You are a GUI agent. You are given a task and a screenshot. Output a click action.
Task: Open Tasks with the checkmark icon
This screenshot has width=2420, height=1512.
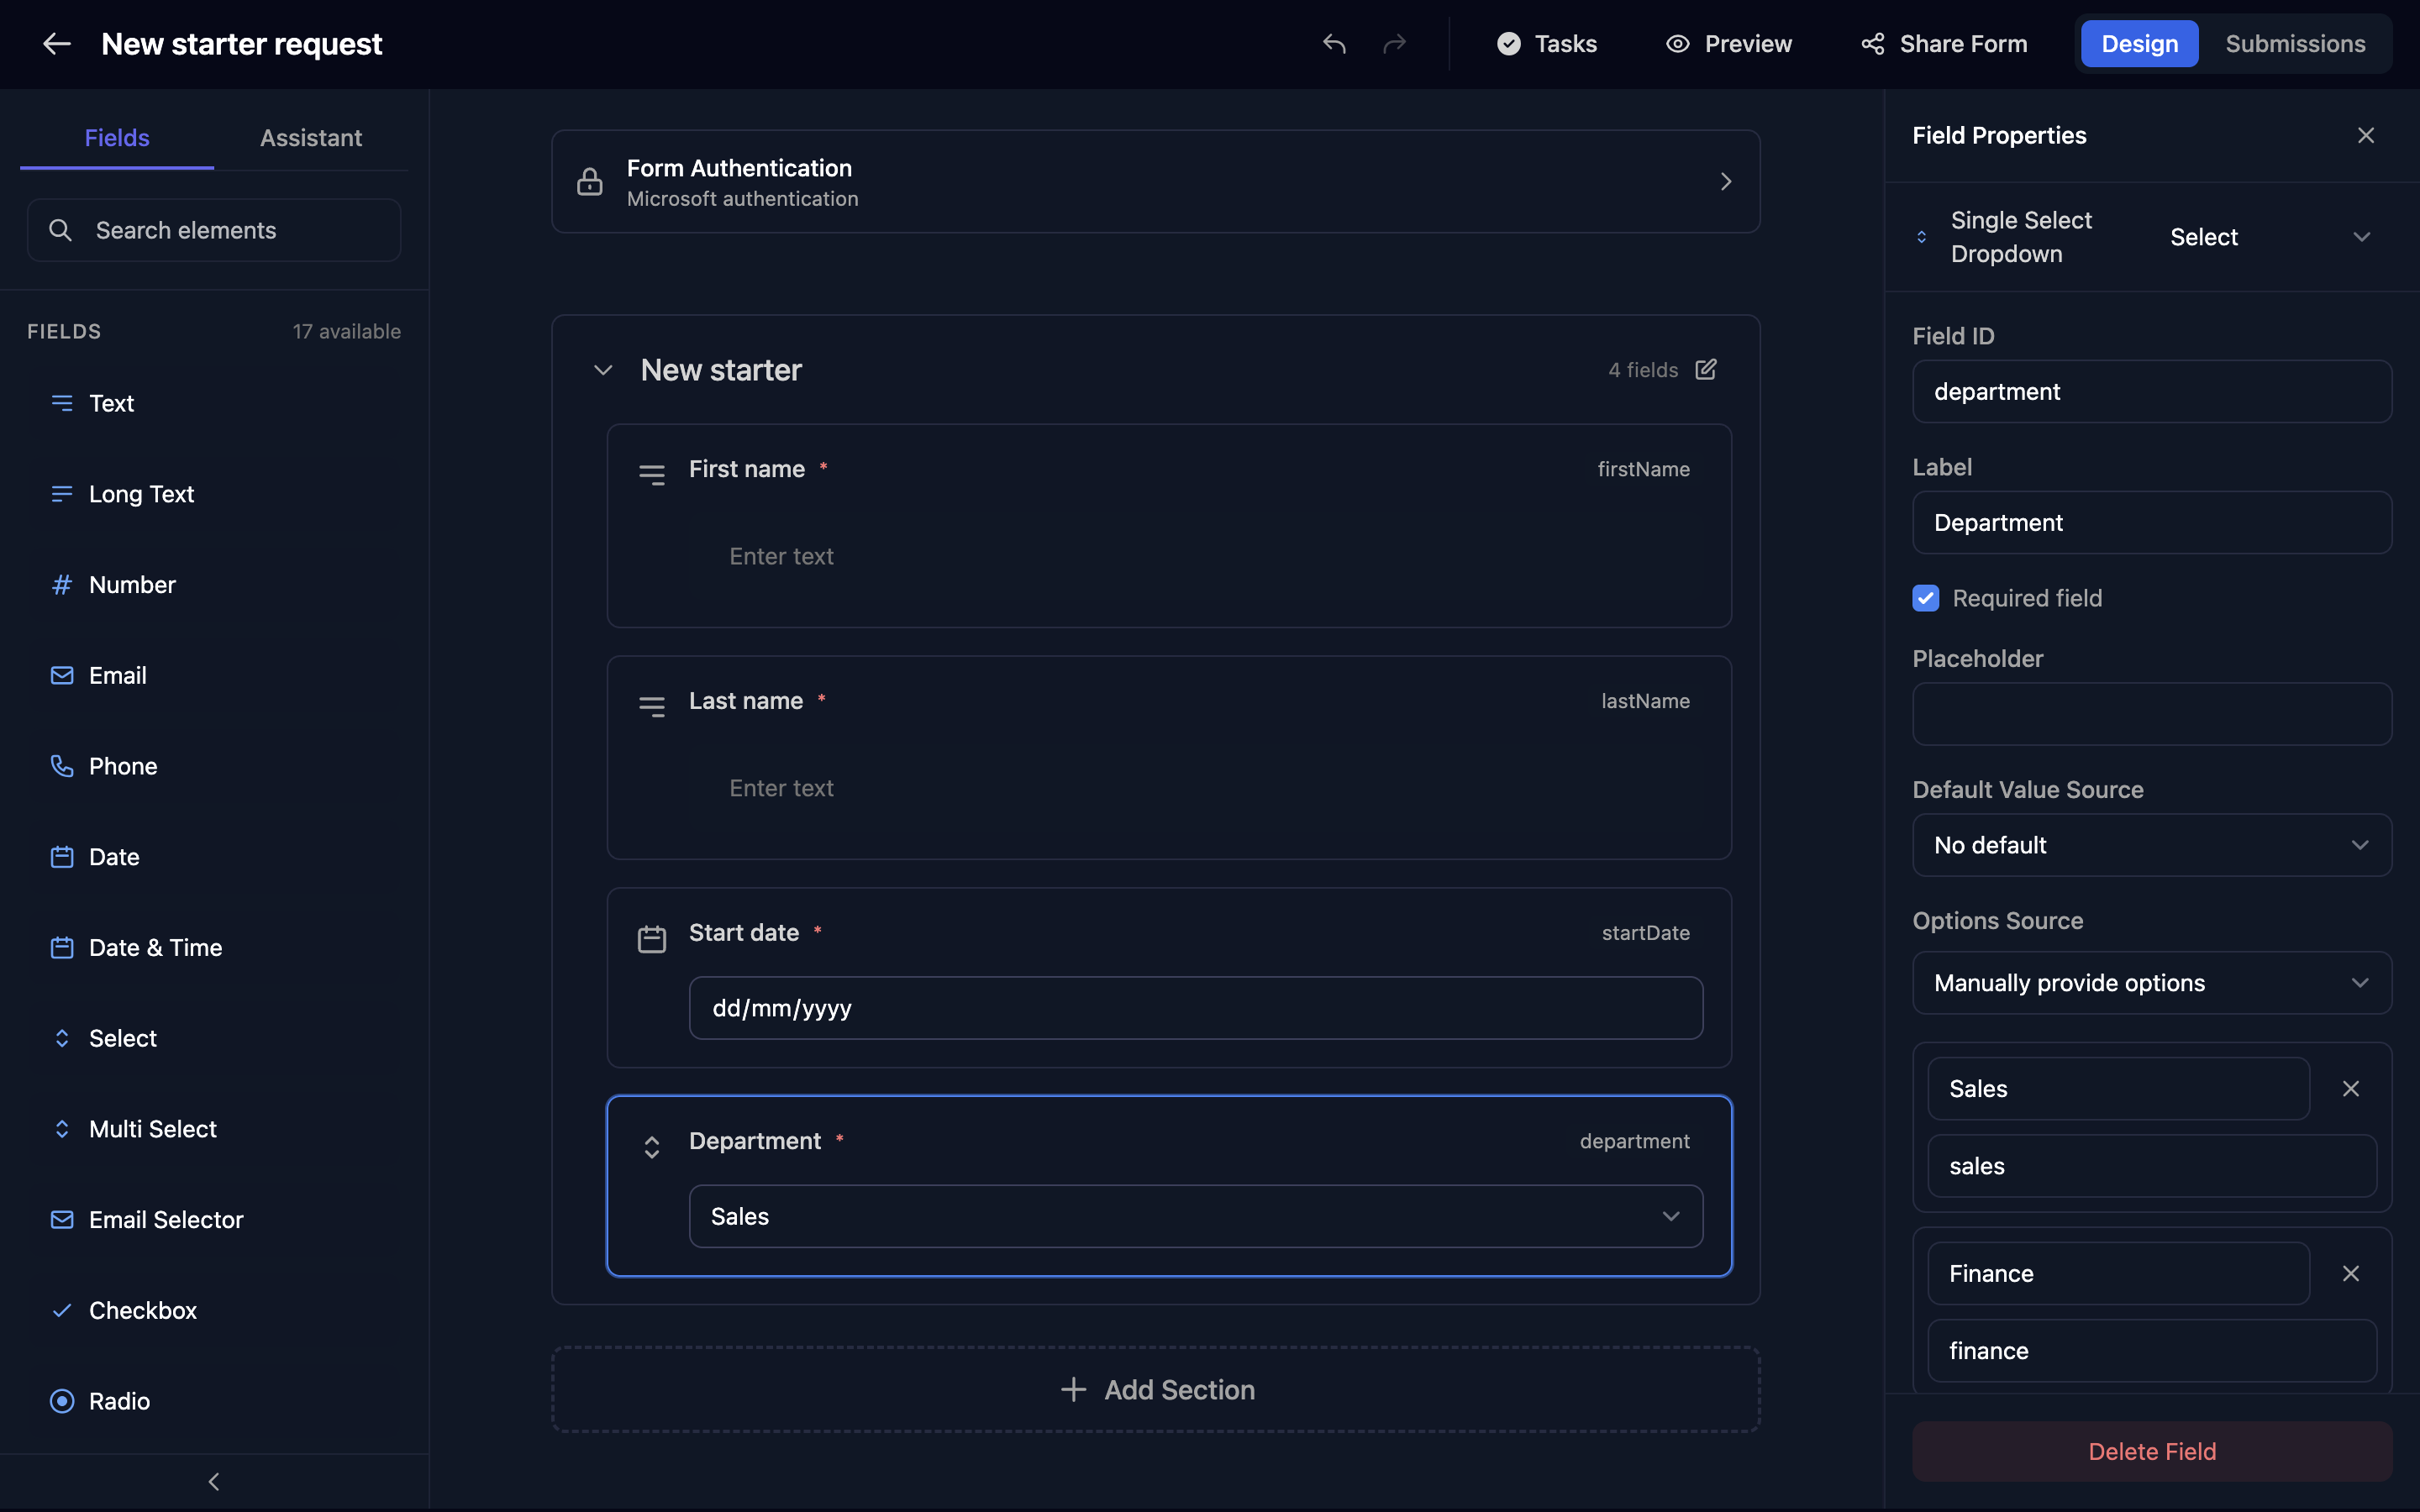(1546, 44)
